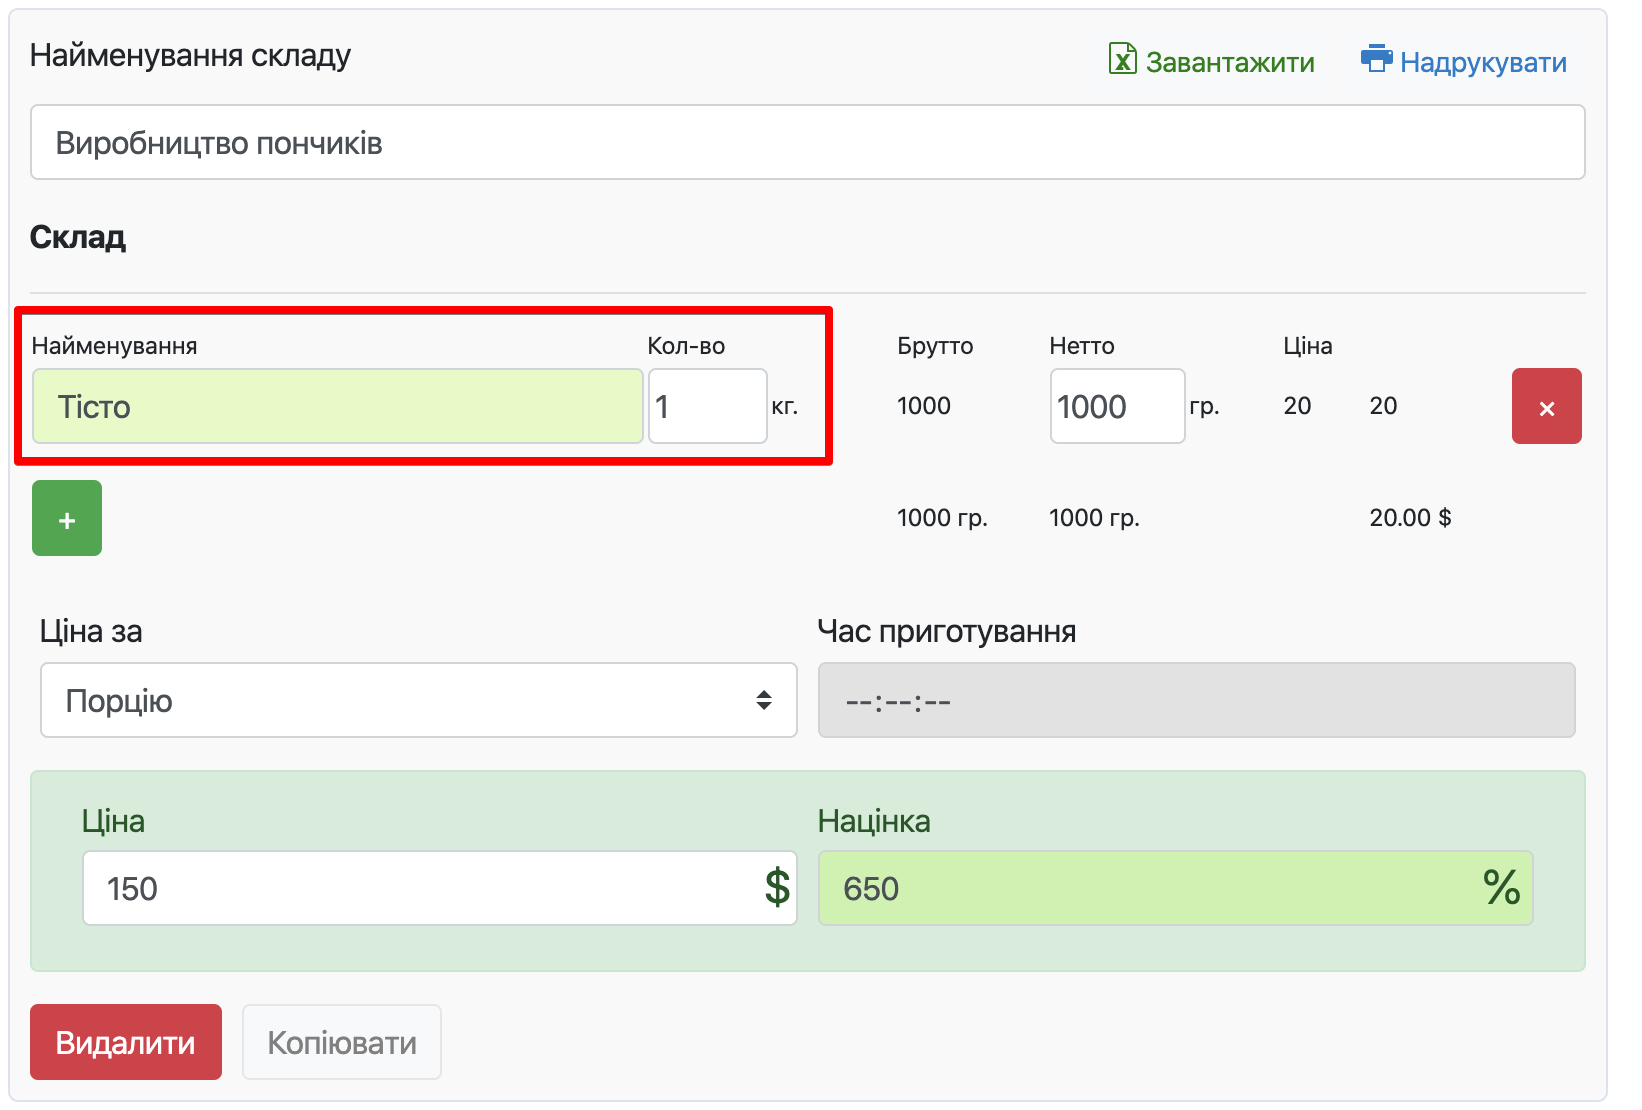Print using the Надрукувати link
The width and height of the screenshot is (1642, 1110).
pyautogui.click(x=1482, y=62)
